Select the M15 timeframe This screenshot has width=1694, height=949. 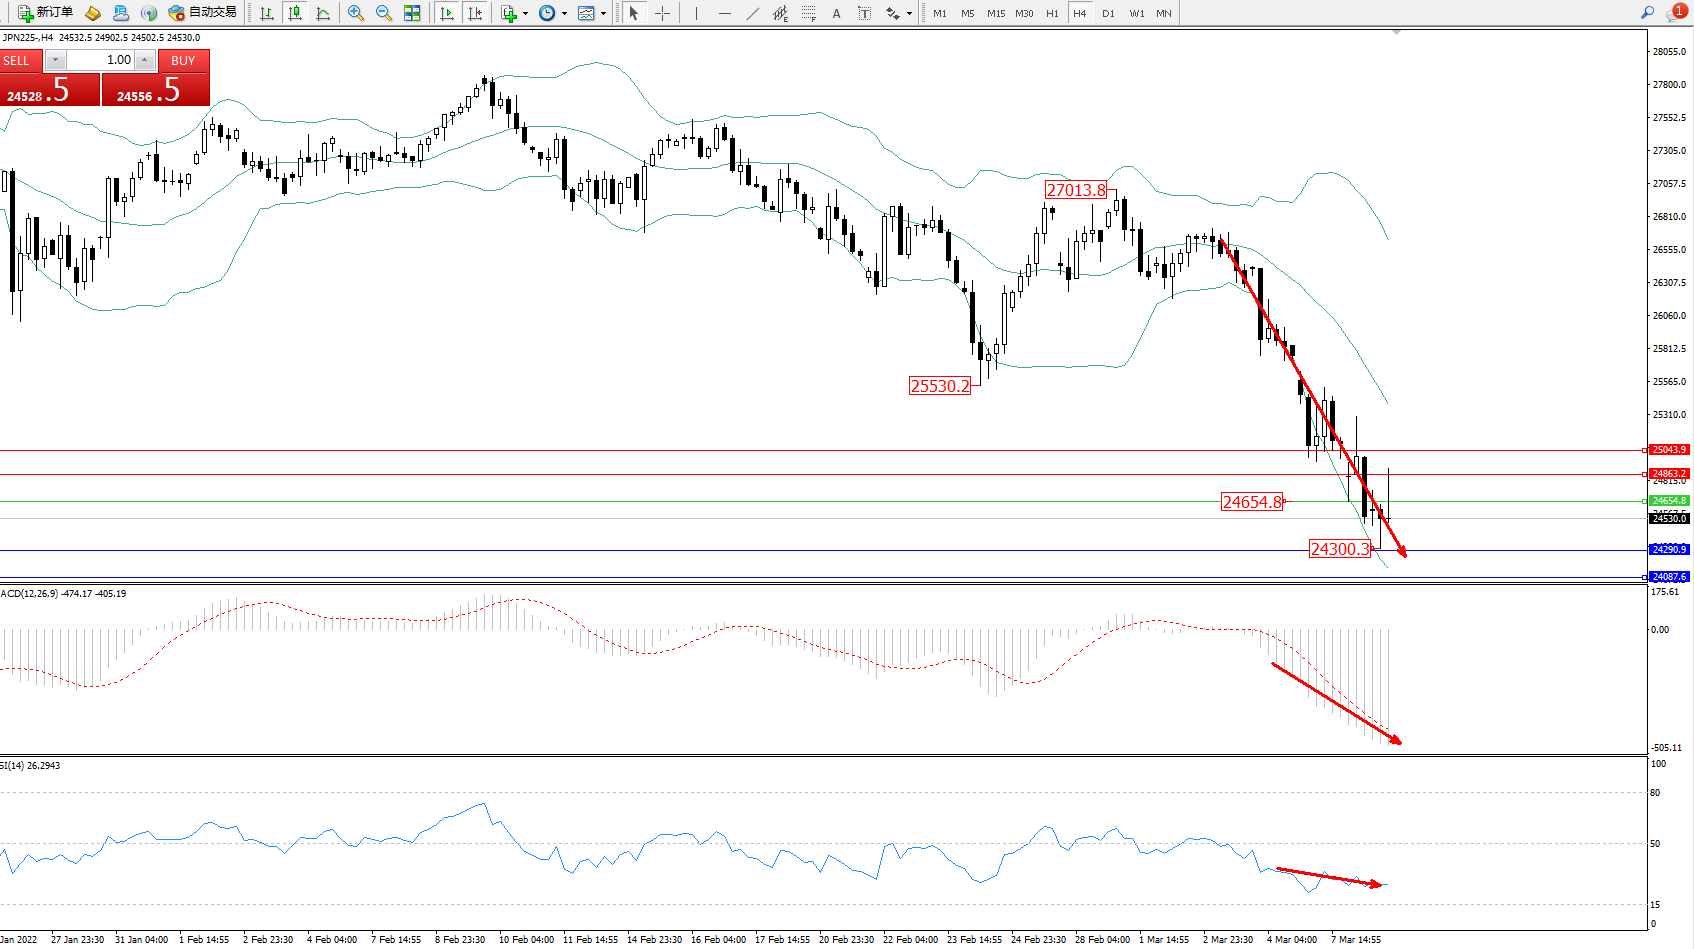point(996,13)
